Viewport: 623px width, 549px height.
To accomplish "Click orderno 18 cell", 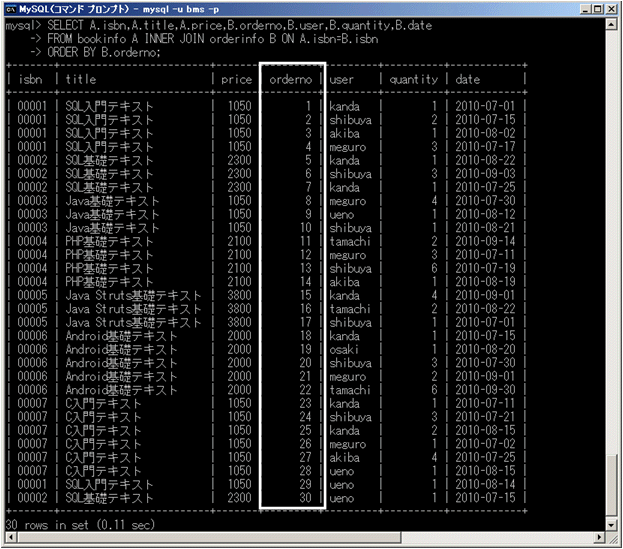I will point(306,336).
